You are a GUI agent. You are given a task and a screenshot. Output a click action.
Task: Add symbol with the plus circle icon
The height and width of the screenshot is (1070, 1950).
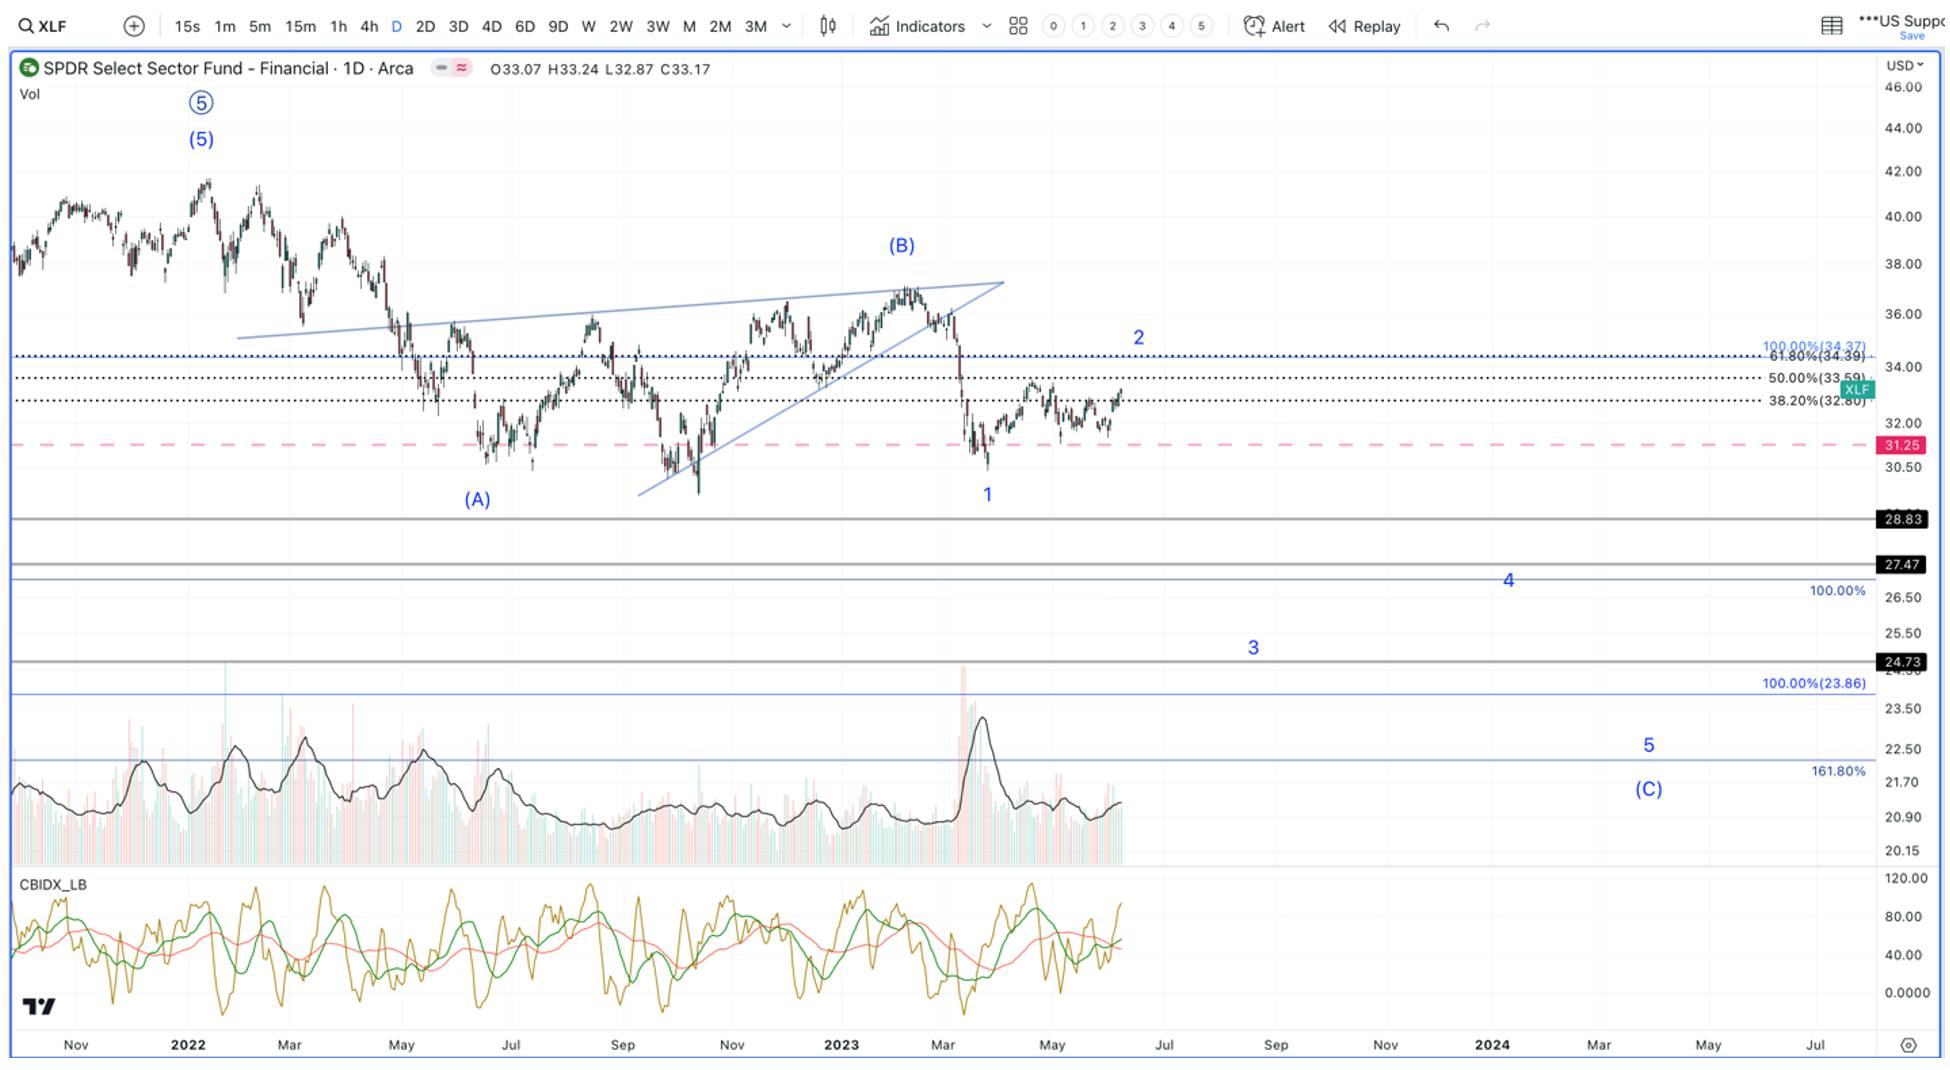(134, 26)
